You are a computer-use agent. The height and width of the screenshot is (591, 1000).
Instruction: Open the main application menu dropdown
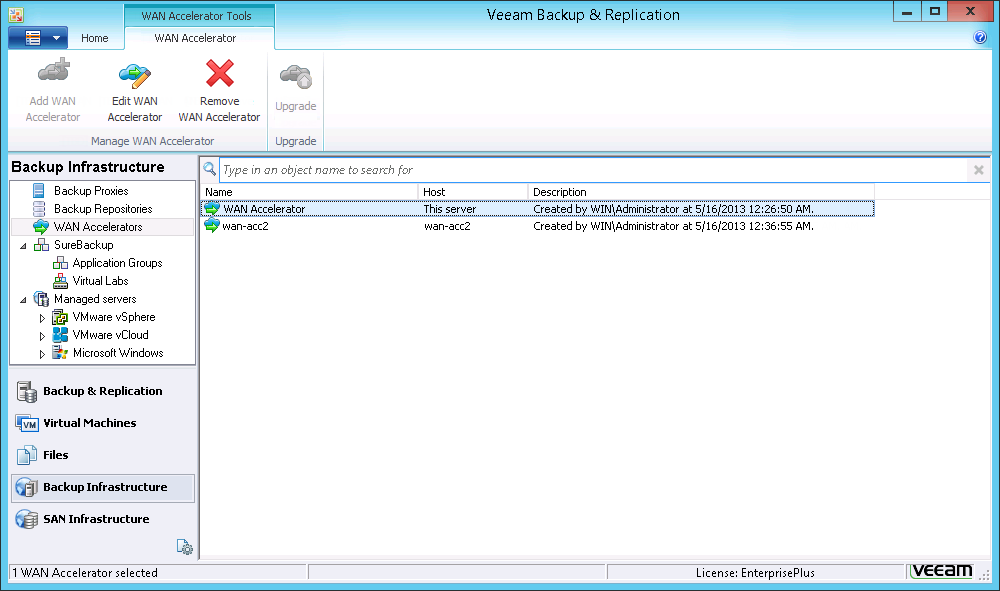point(37,36)
